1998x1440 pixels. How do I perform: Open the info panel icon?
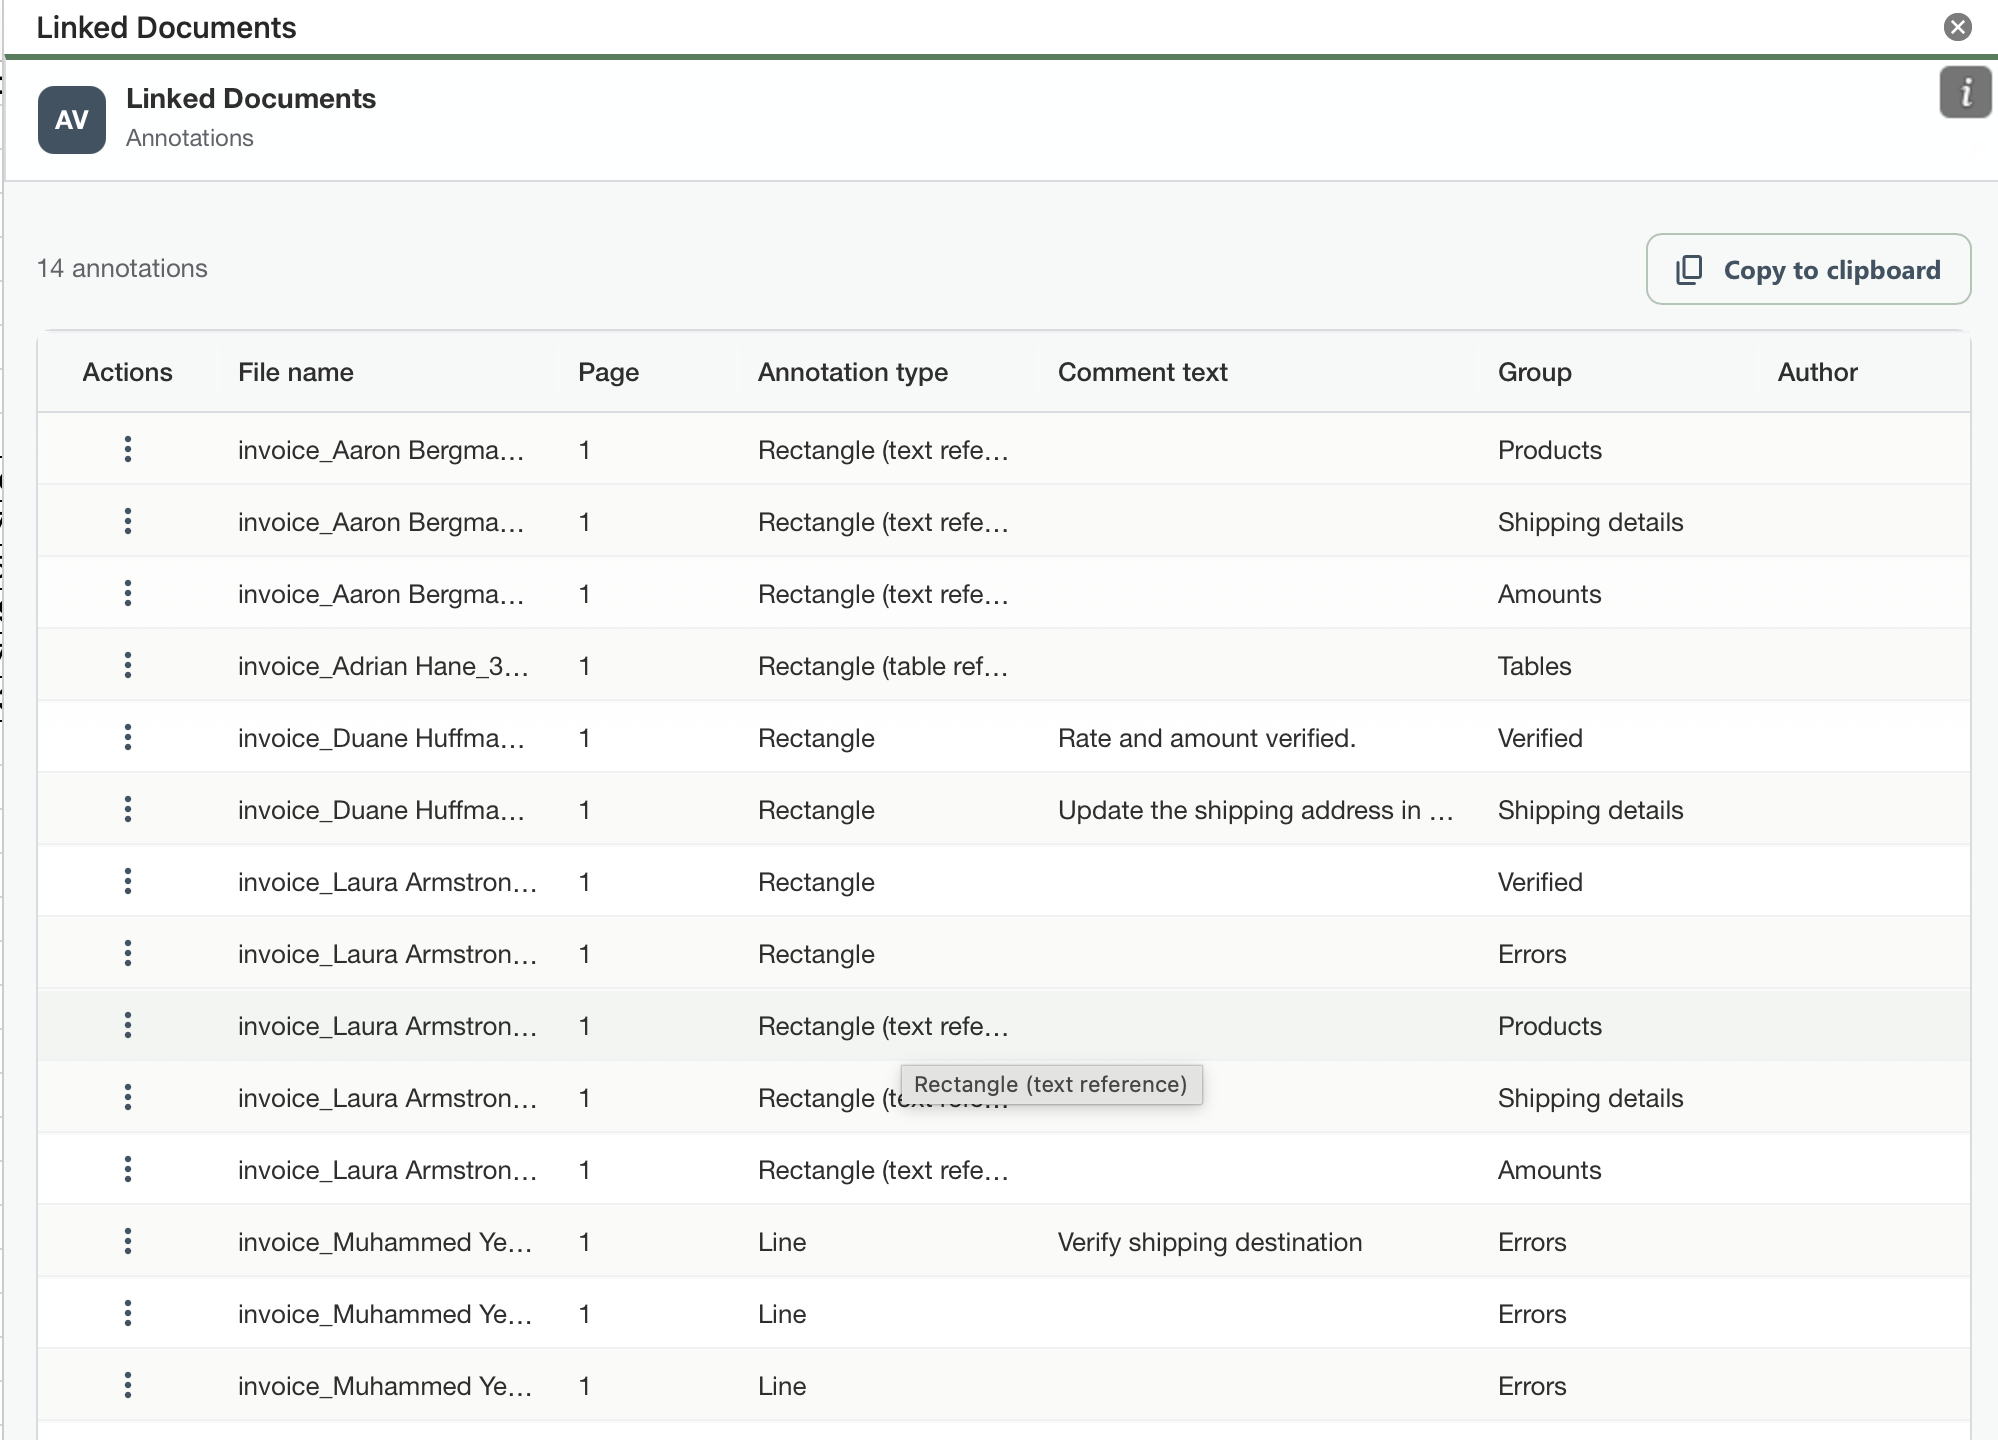click(x=1965, y=93)
